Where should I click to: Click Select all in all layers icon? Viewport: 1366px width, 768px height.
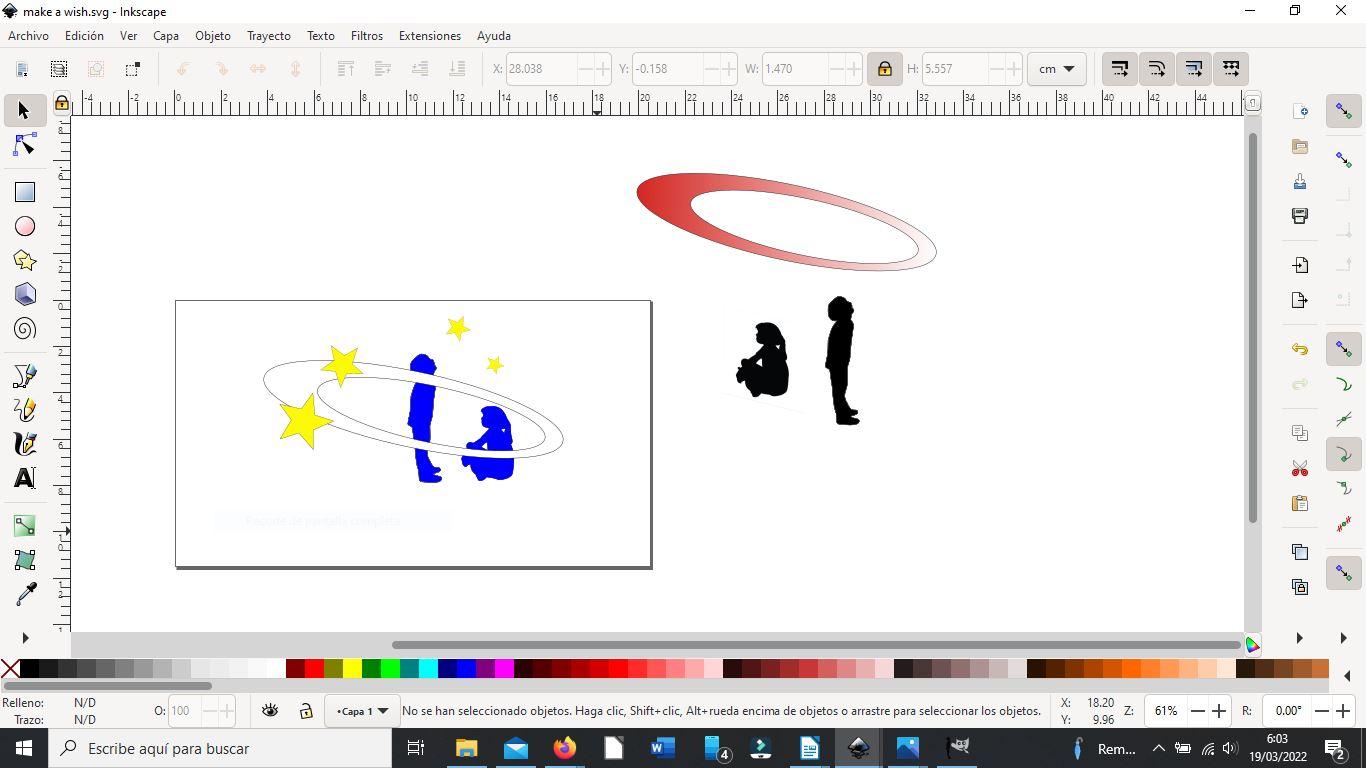(59, 69)
